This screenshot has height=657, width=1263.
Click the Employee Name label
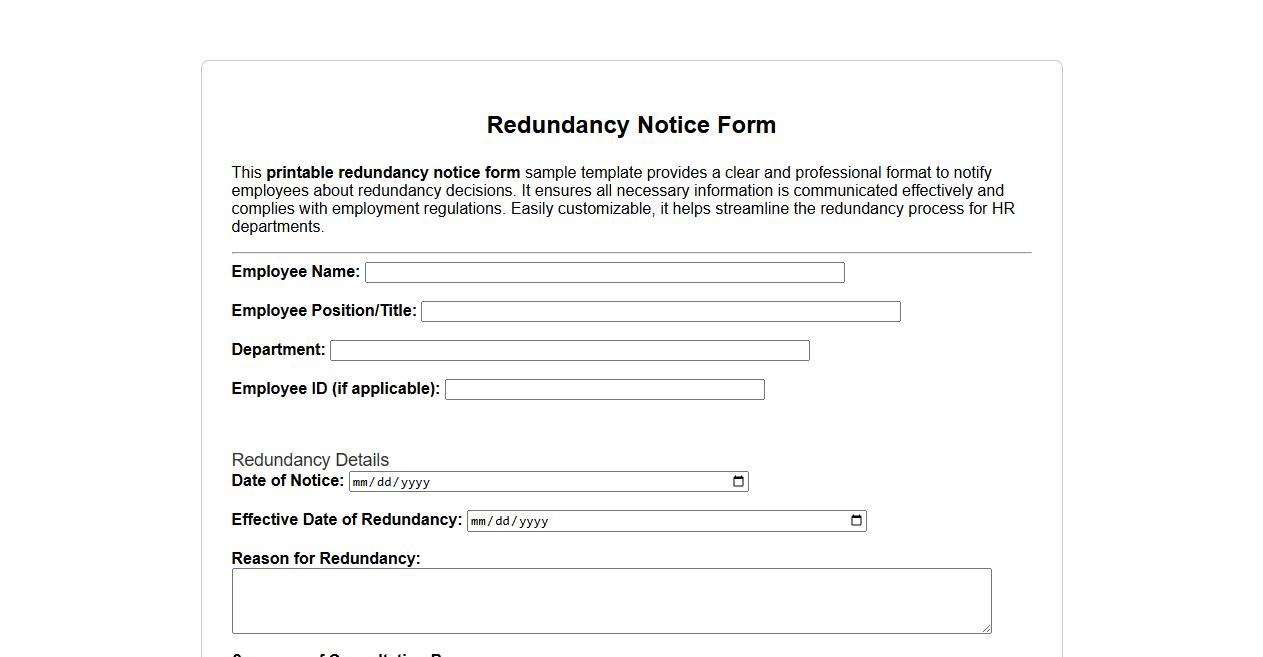295,271
